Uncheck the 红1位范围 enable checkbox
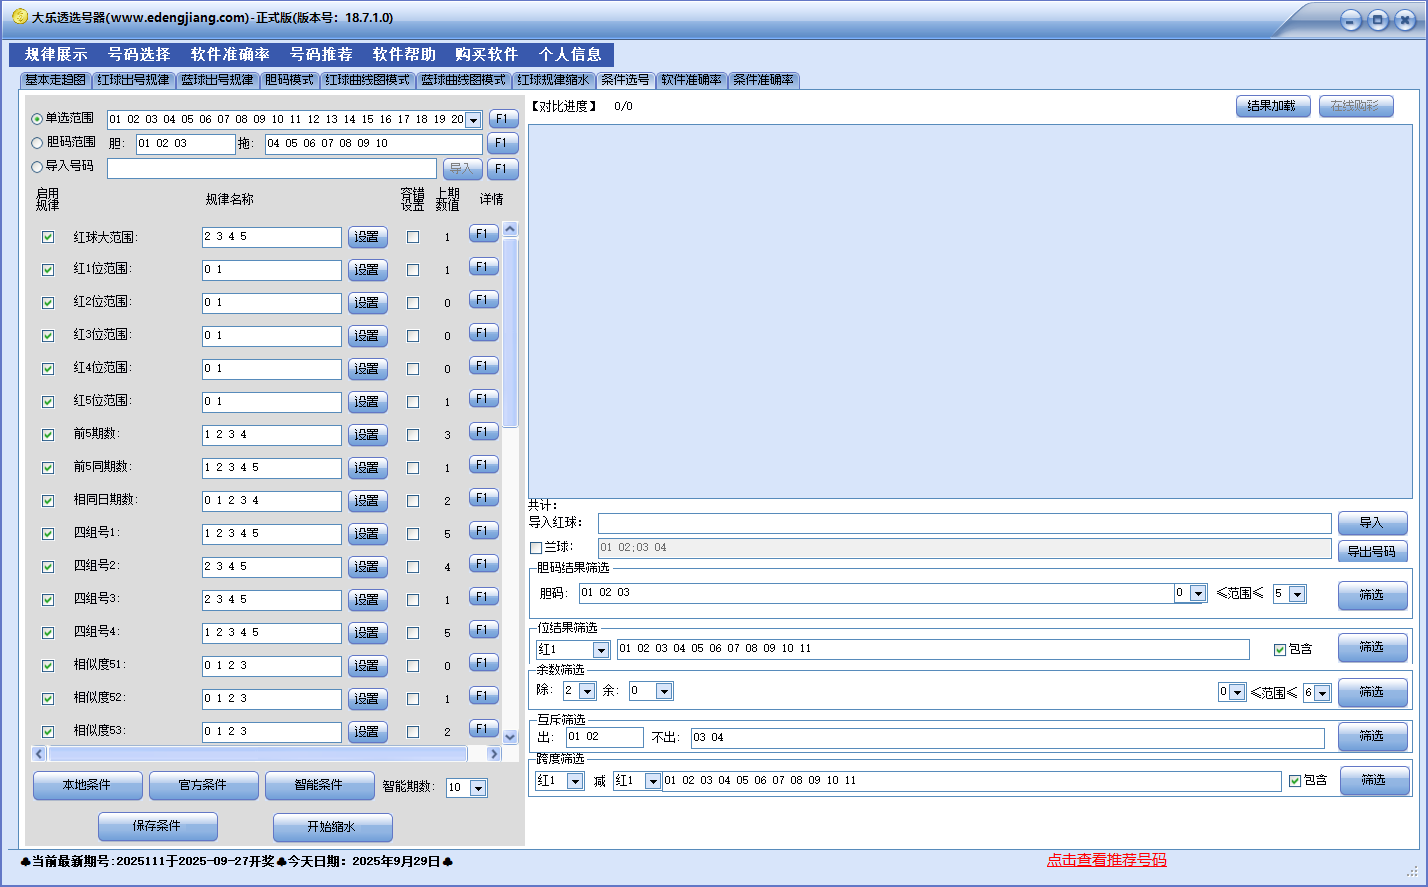1428x887 pixels. tap(47, 270)
